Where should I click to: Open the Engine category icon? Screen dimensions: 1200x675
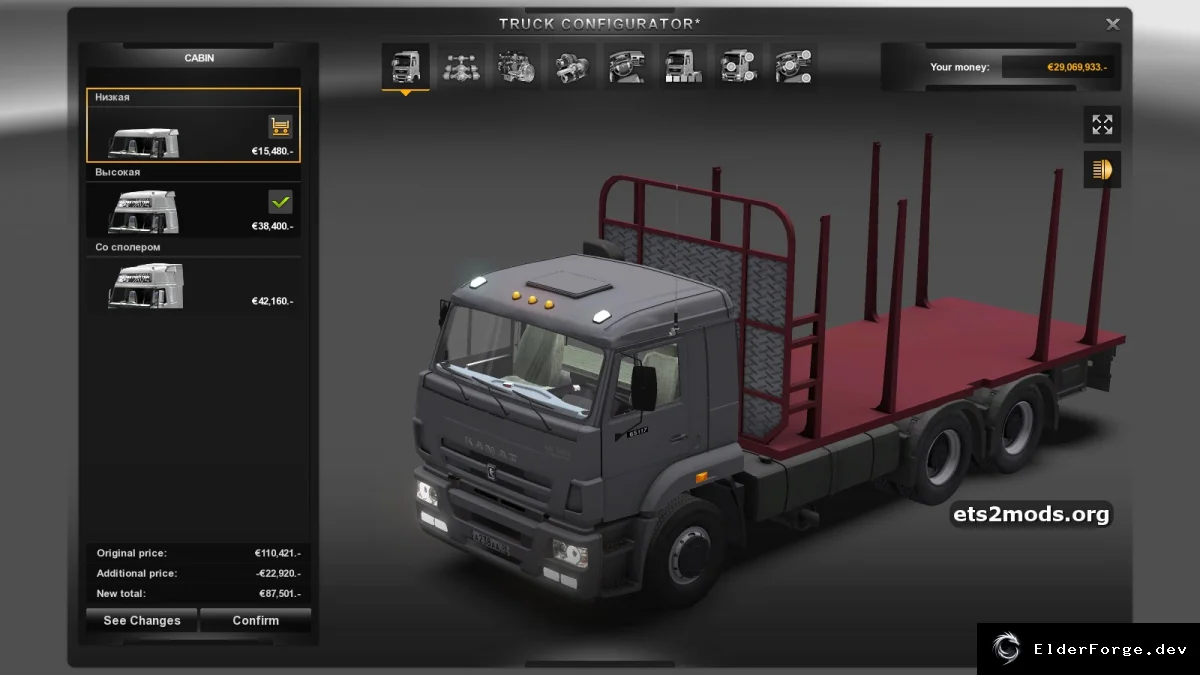pyautogui.click(x=517, y=67)
